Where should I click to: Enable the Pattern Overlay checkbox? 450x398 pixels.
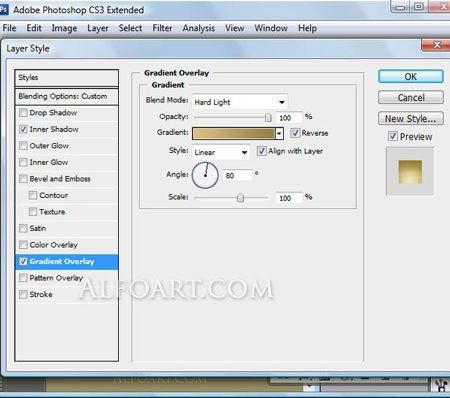pos(23,278)
